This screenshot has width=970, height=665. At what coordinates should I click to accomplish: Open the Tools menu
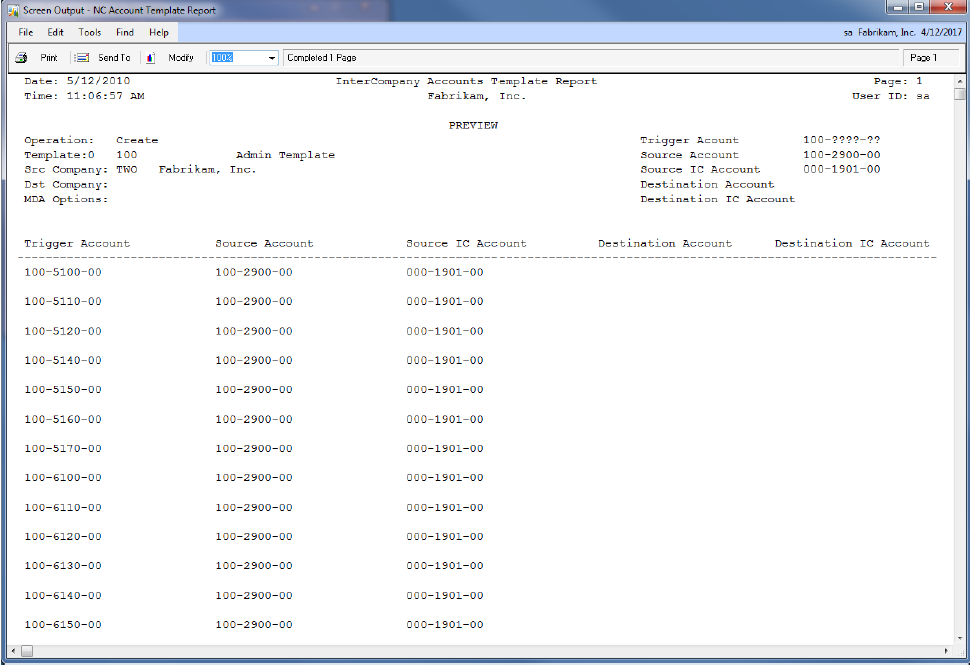click(90, 33)
